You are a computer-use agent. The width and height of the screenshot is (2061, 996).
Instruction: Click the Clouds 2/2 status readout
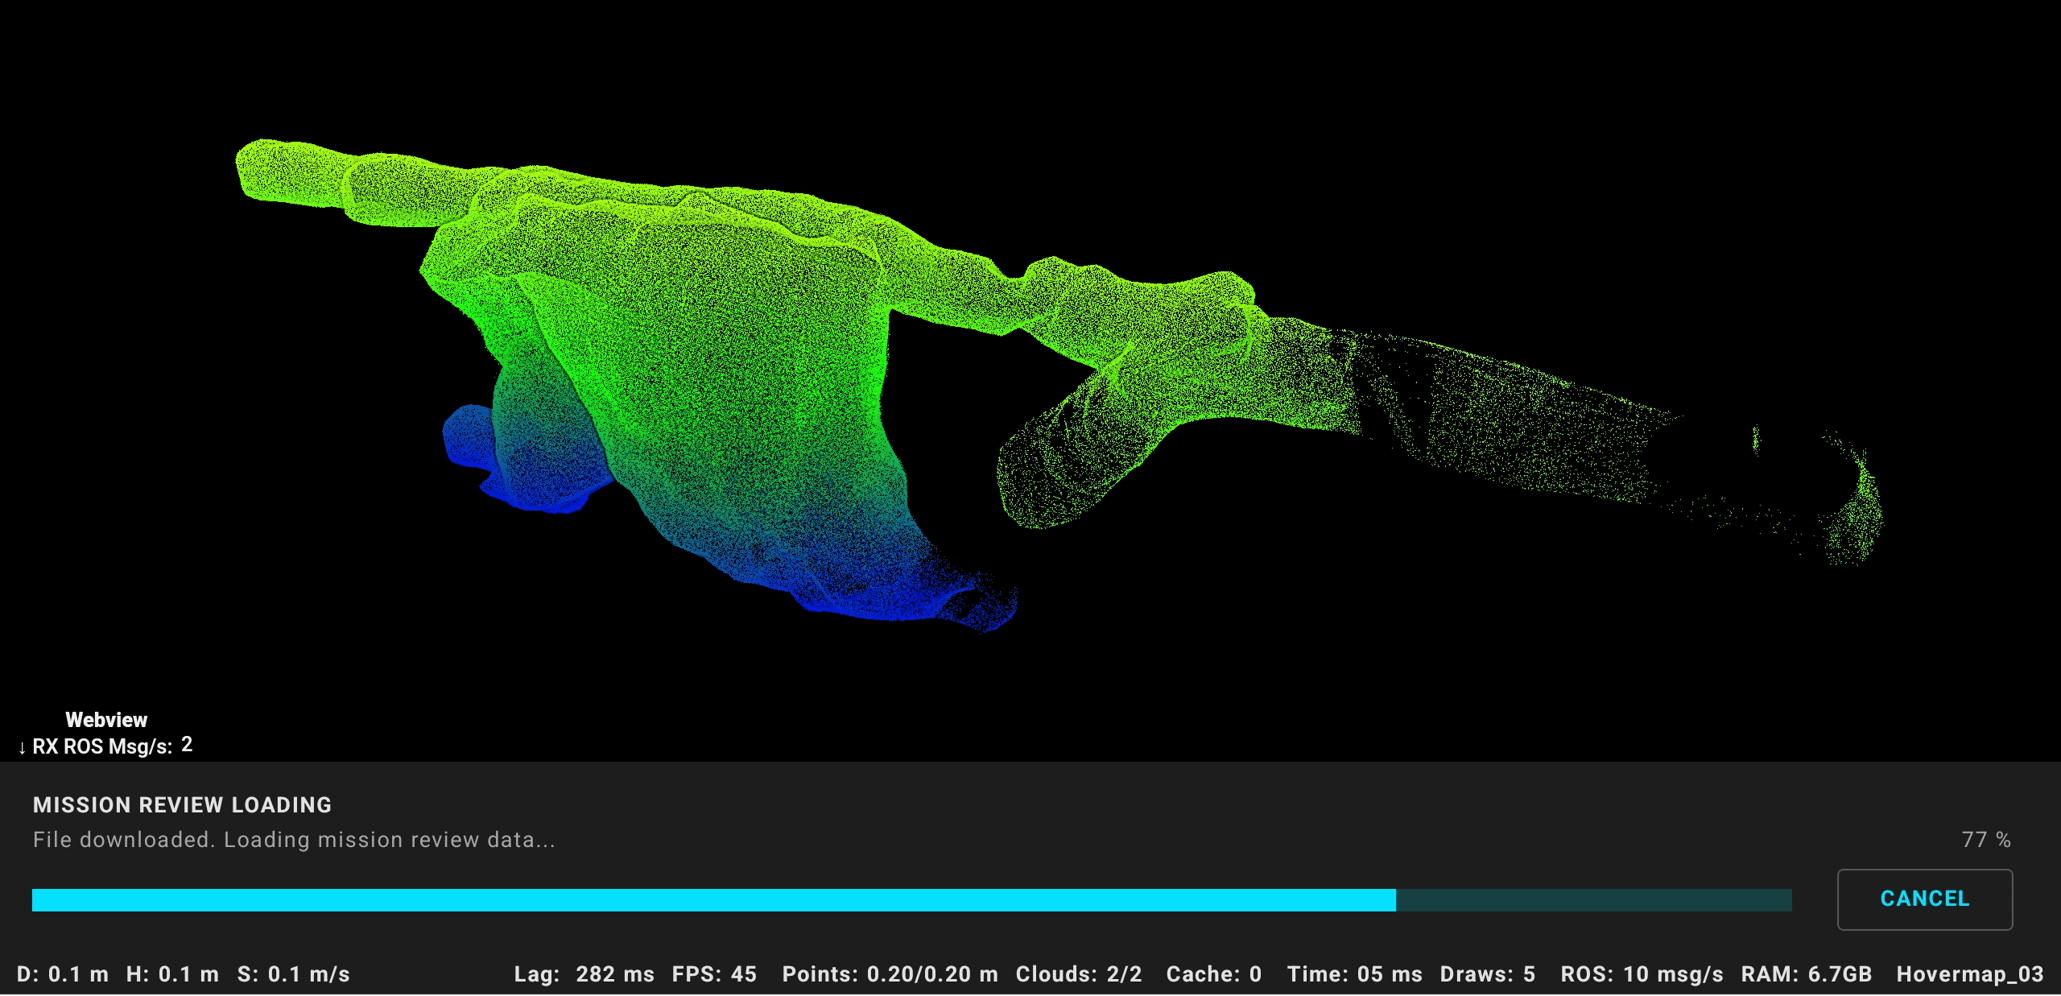click(1078, 974)
